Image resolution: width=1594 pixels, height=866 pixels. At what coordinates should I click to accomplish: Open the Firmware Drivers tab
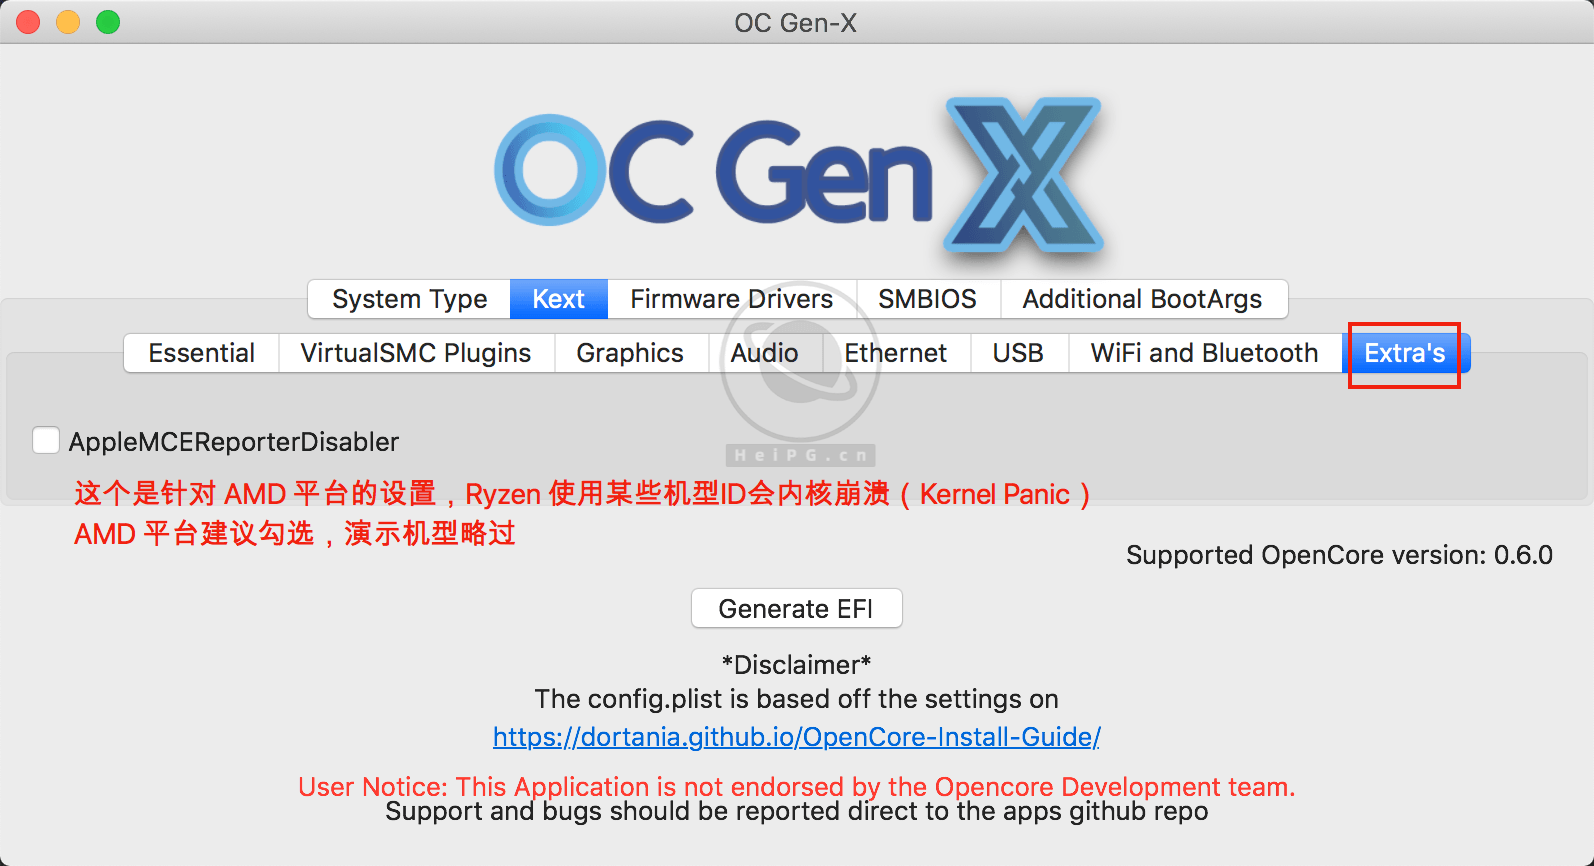coord(731,299)
